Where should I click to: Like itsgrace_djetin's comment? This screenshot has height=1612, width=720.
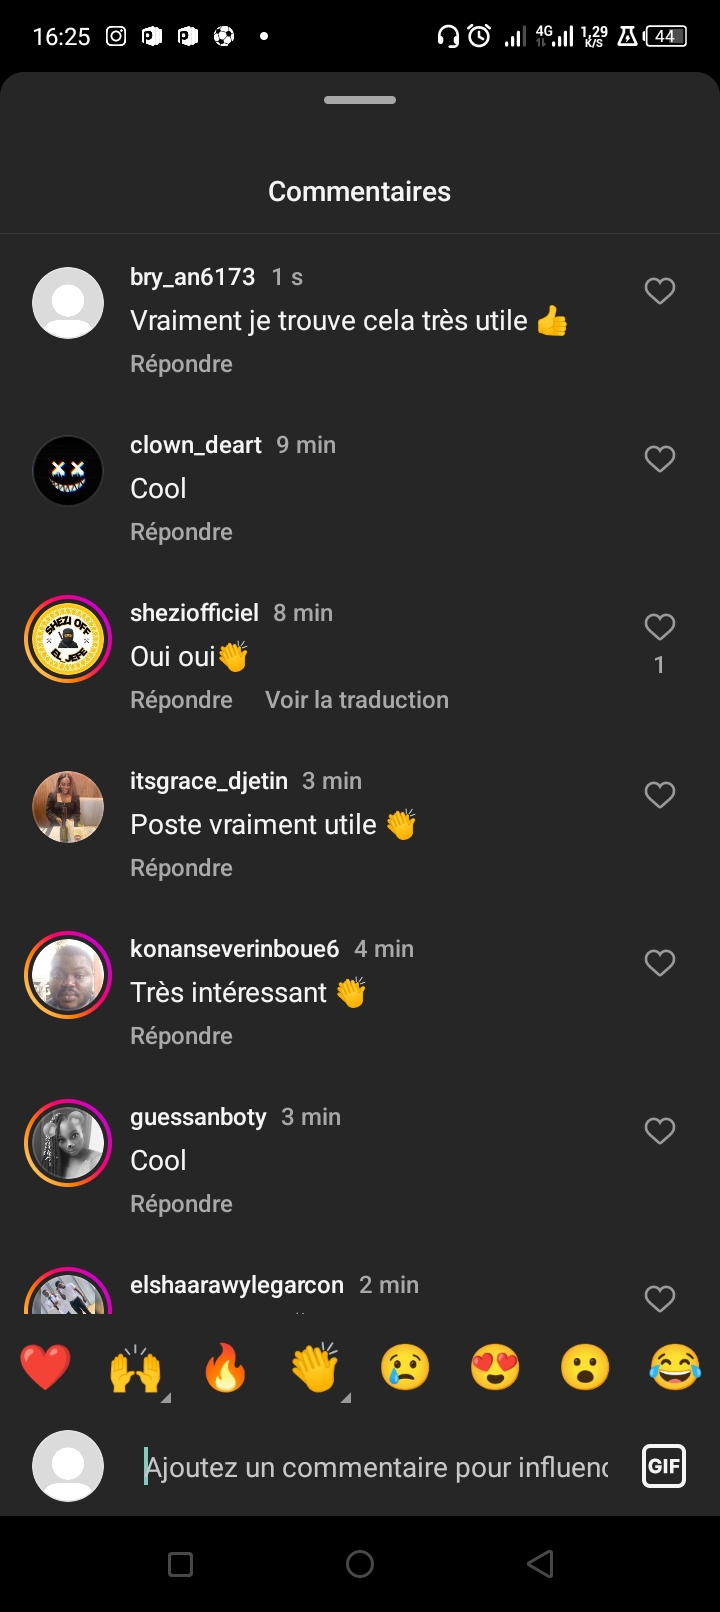660,795
